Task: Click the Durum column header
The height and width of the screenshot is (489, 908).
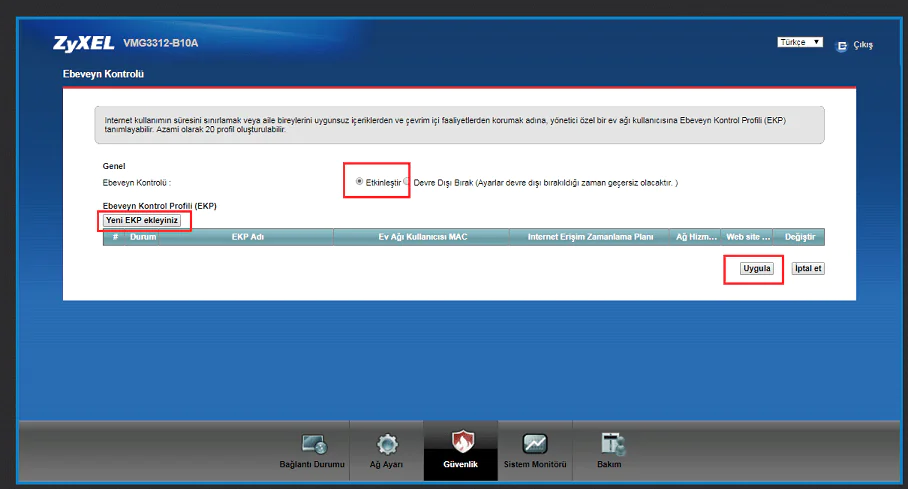Action: click(x=142, y=237)
